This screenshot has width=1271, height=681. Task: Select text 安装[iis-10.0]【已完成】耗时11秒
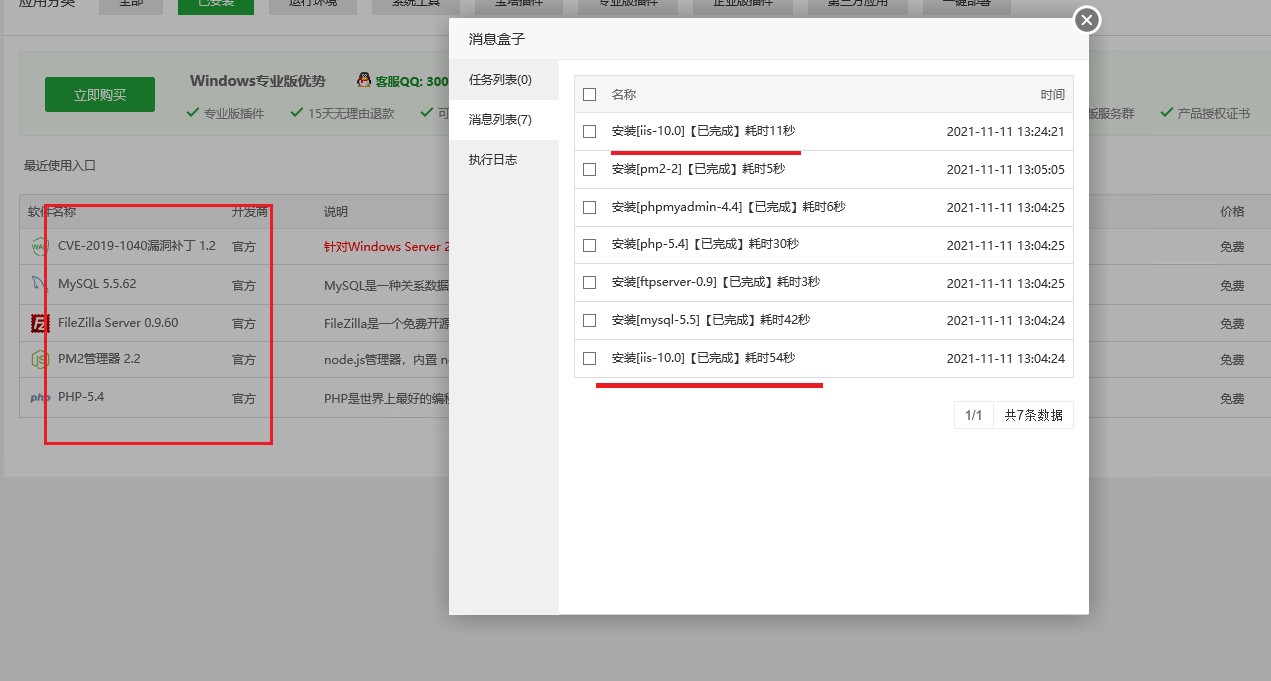pyautogui.click(x=703, y=131)
